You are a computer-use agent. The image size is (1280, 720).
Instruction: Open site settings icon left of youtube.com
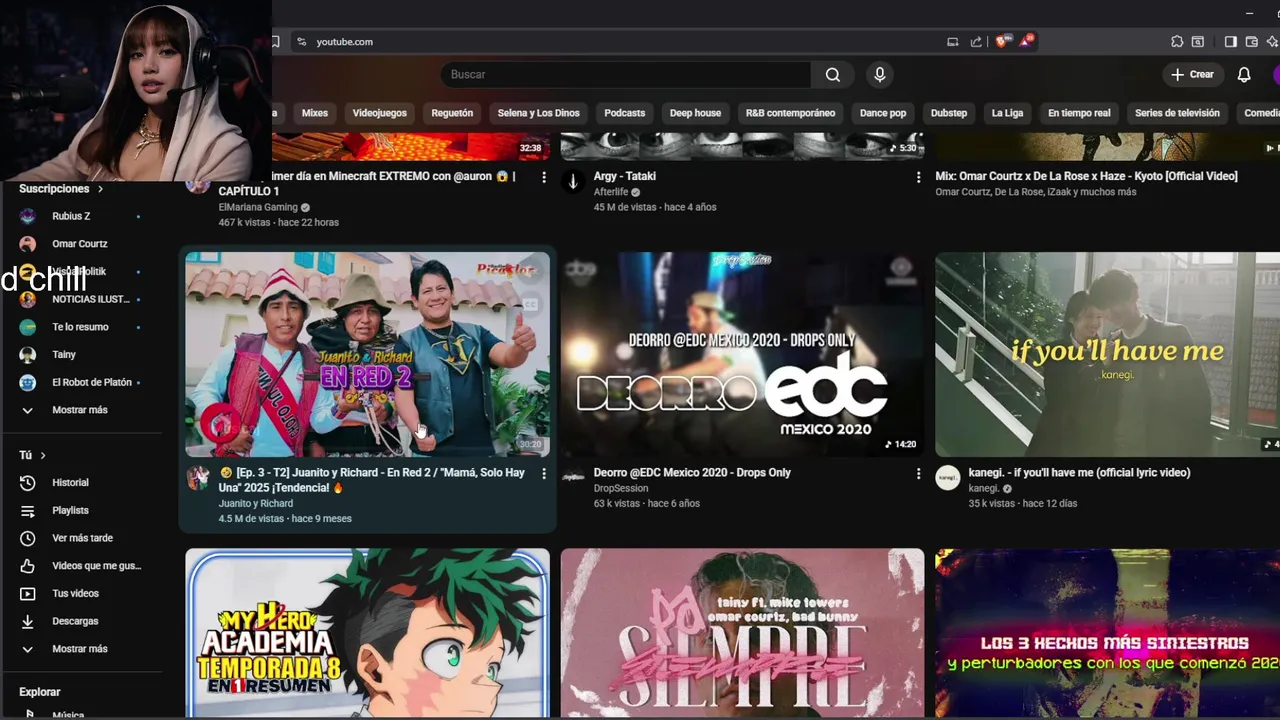pos(301,42)
